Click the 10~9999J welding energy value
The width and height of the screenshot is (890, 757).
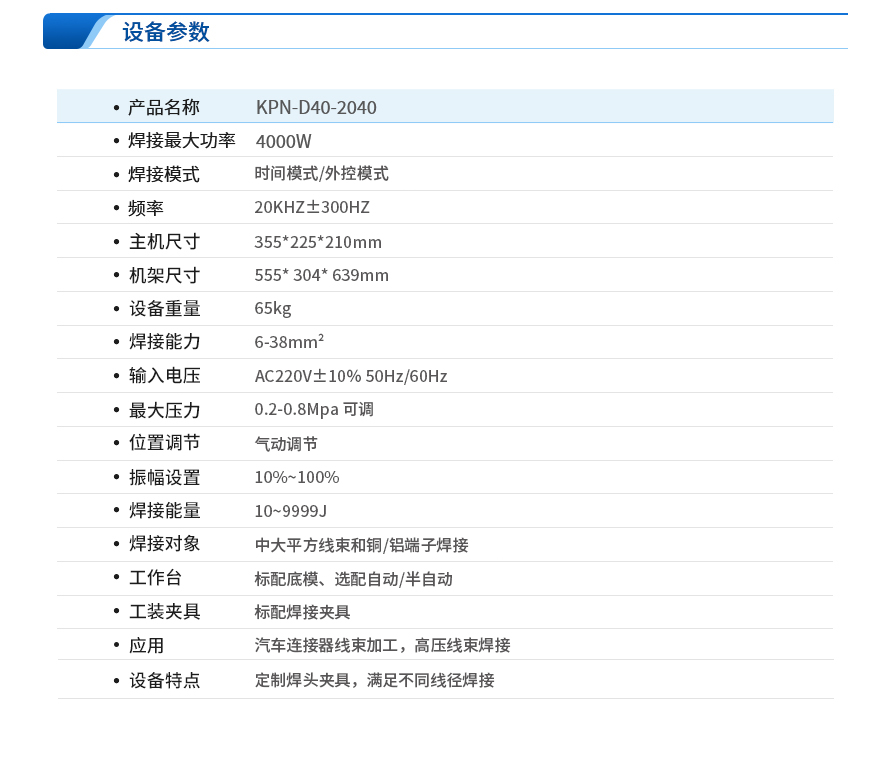[x=291, y=511]
